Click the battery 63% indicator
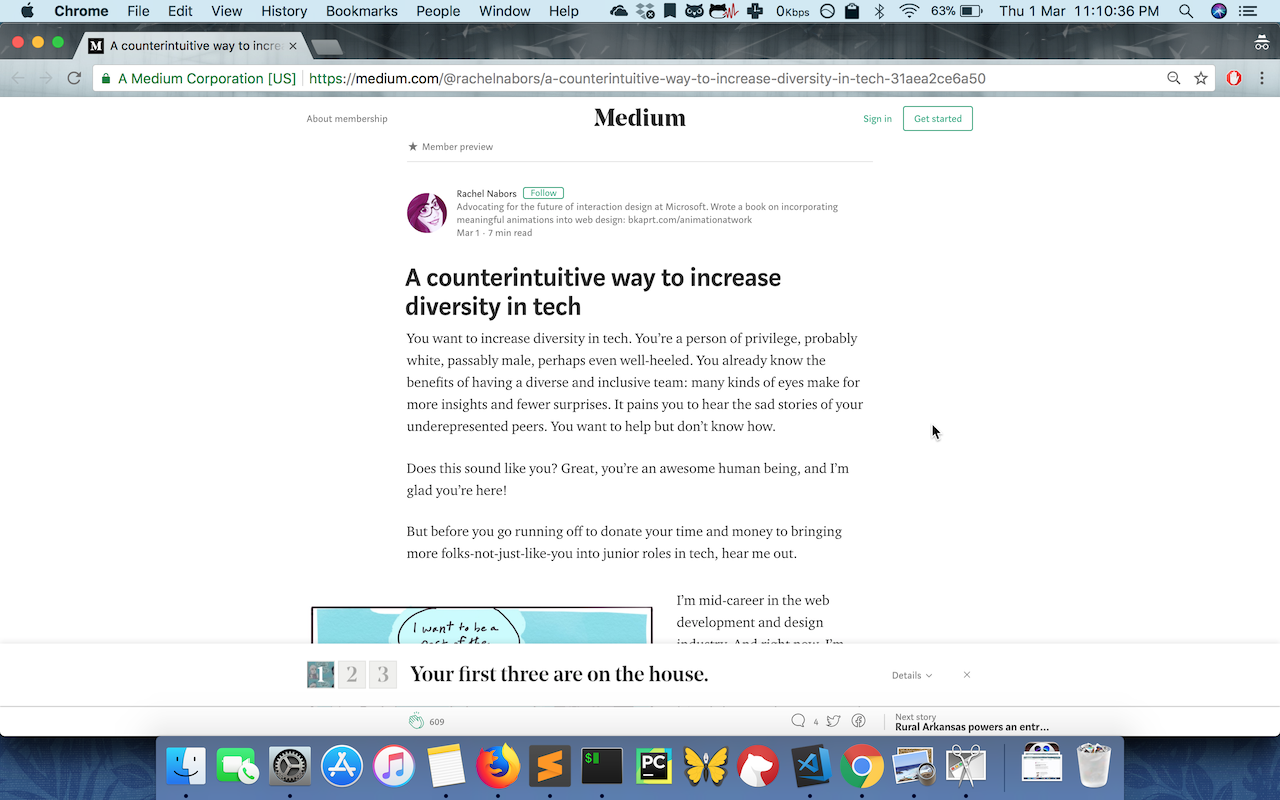1280x800 pixels. tap(956, 11)
